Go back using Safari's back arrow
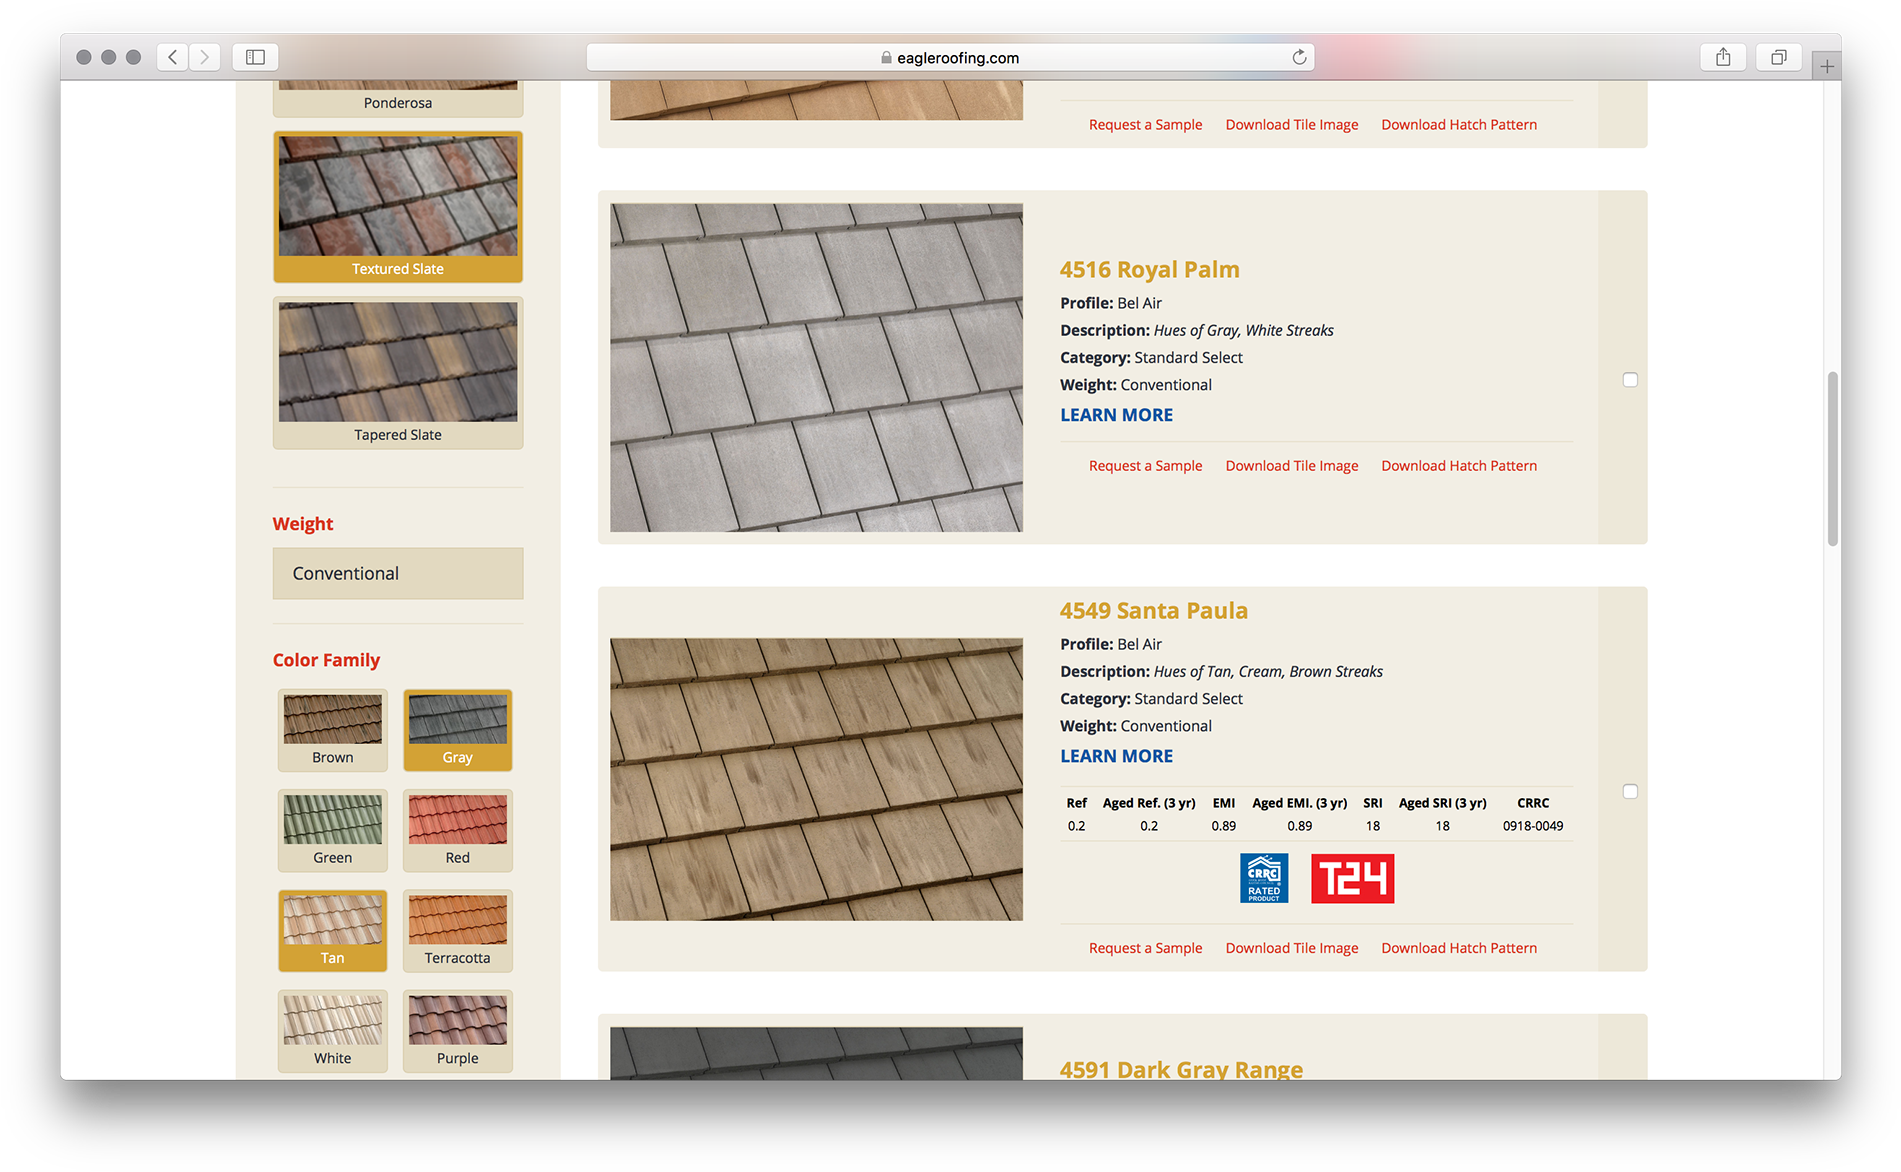This screenshot has width=1901, height=1172. [x=173, y=57]
